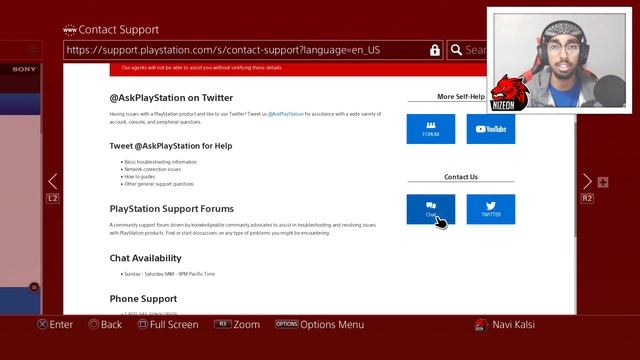Add new window with plus icon
640x360 pixels.
point(603,182)
